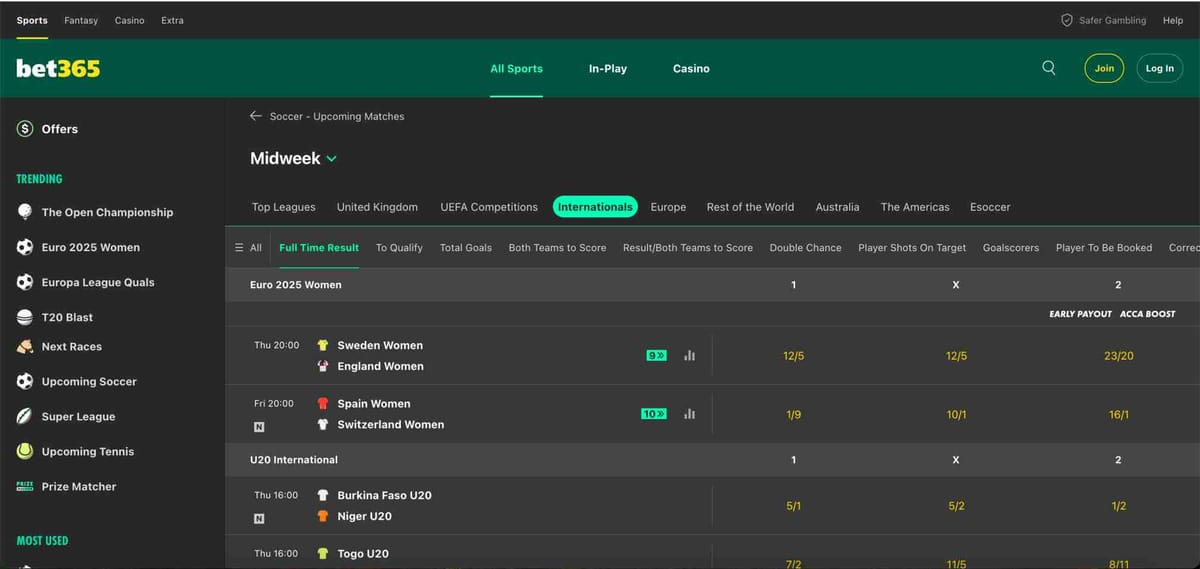Select Niger U20 win odds 1/2
Viewport: 1200px width, 569px height.
[x=1118, y=506]
